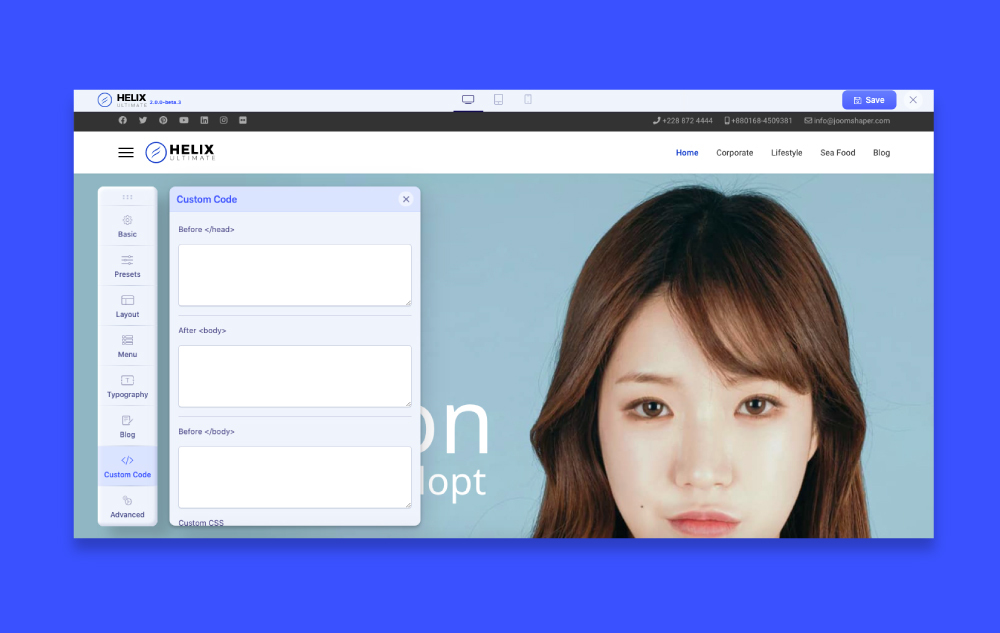1000x633 pixels.
Task: Click the phone number +228 872 4444
Action: [x=682, y=120]
